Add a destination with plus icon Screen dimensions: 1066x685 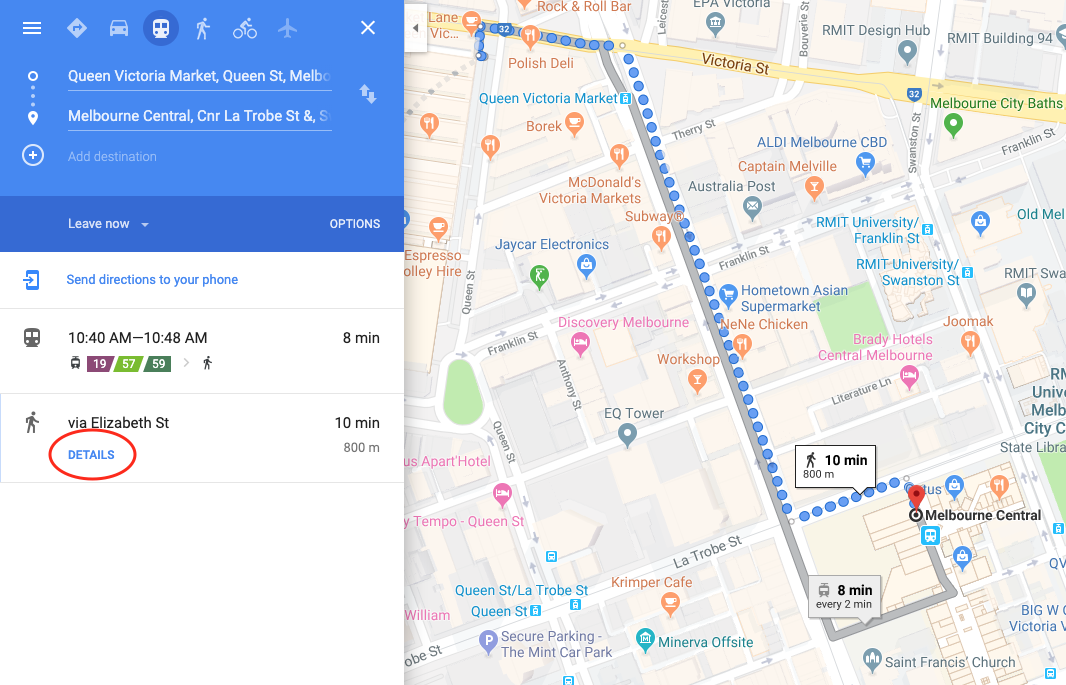33,156
